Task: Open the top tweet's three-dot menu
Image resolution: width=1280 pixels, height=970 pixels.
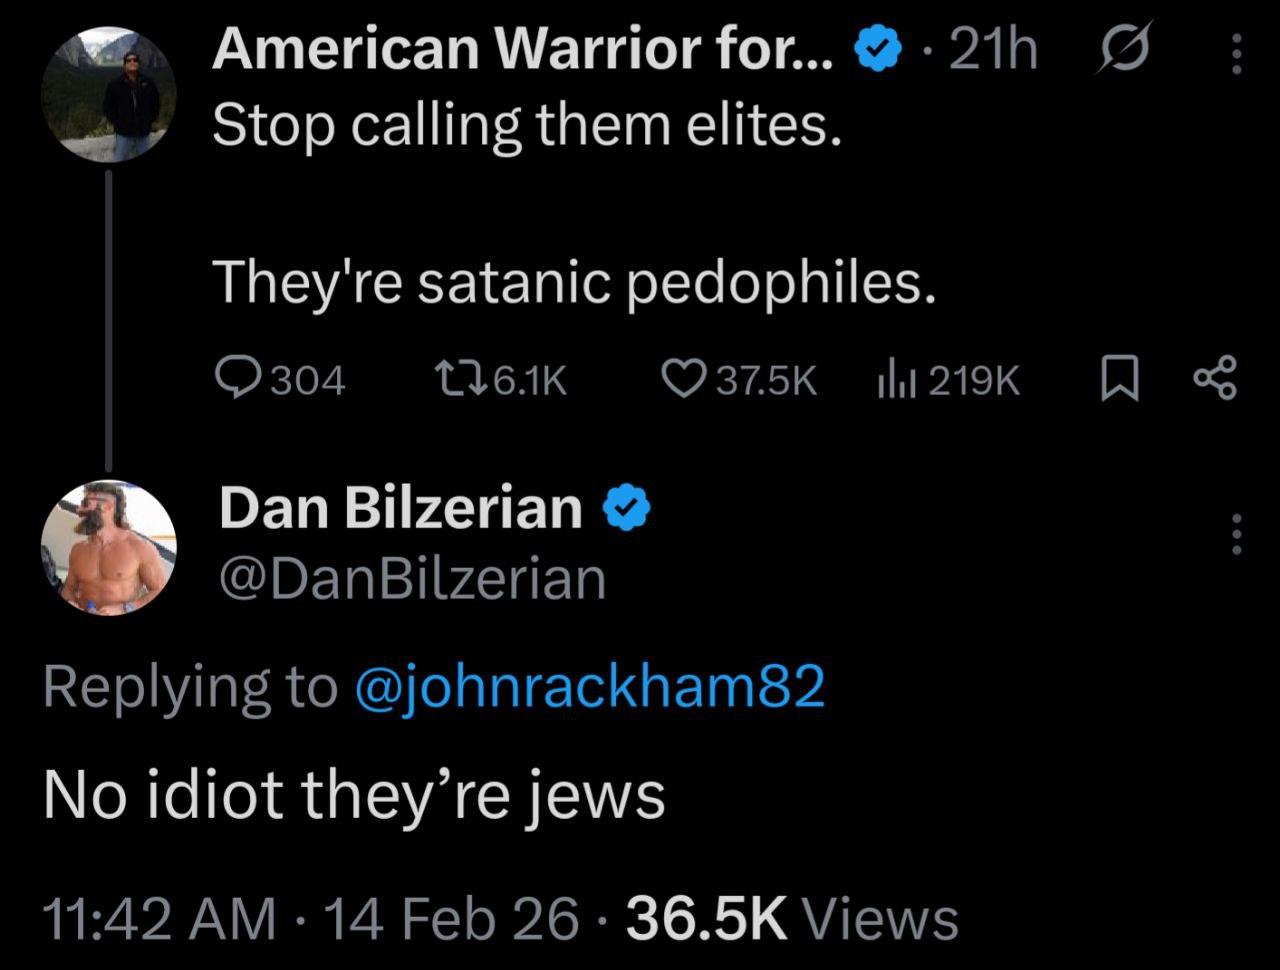Action: pyautogui.click(x=1236, y=53)
